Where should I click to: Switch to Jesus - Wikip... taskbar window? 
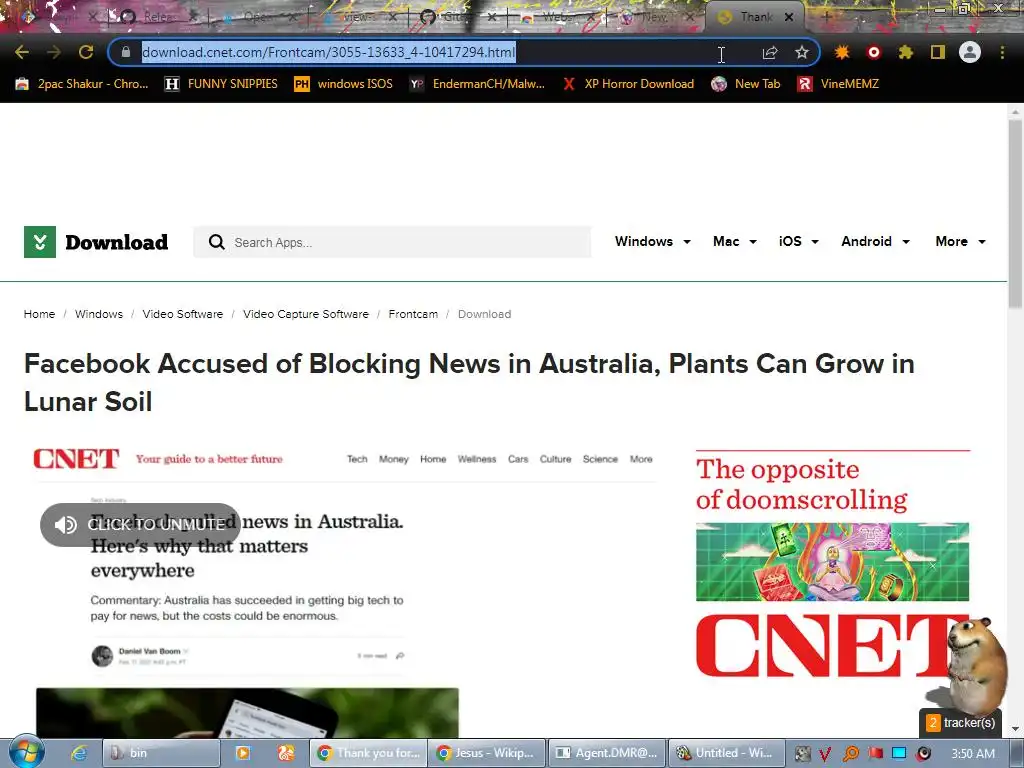click(x=487, y=753)
